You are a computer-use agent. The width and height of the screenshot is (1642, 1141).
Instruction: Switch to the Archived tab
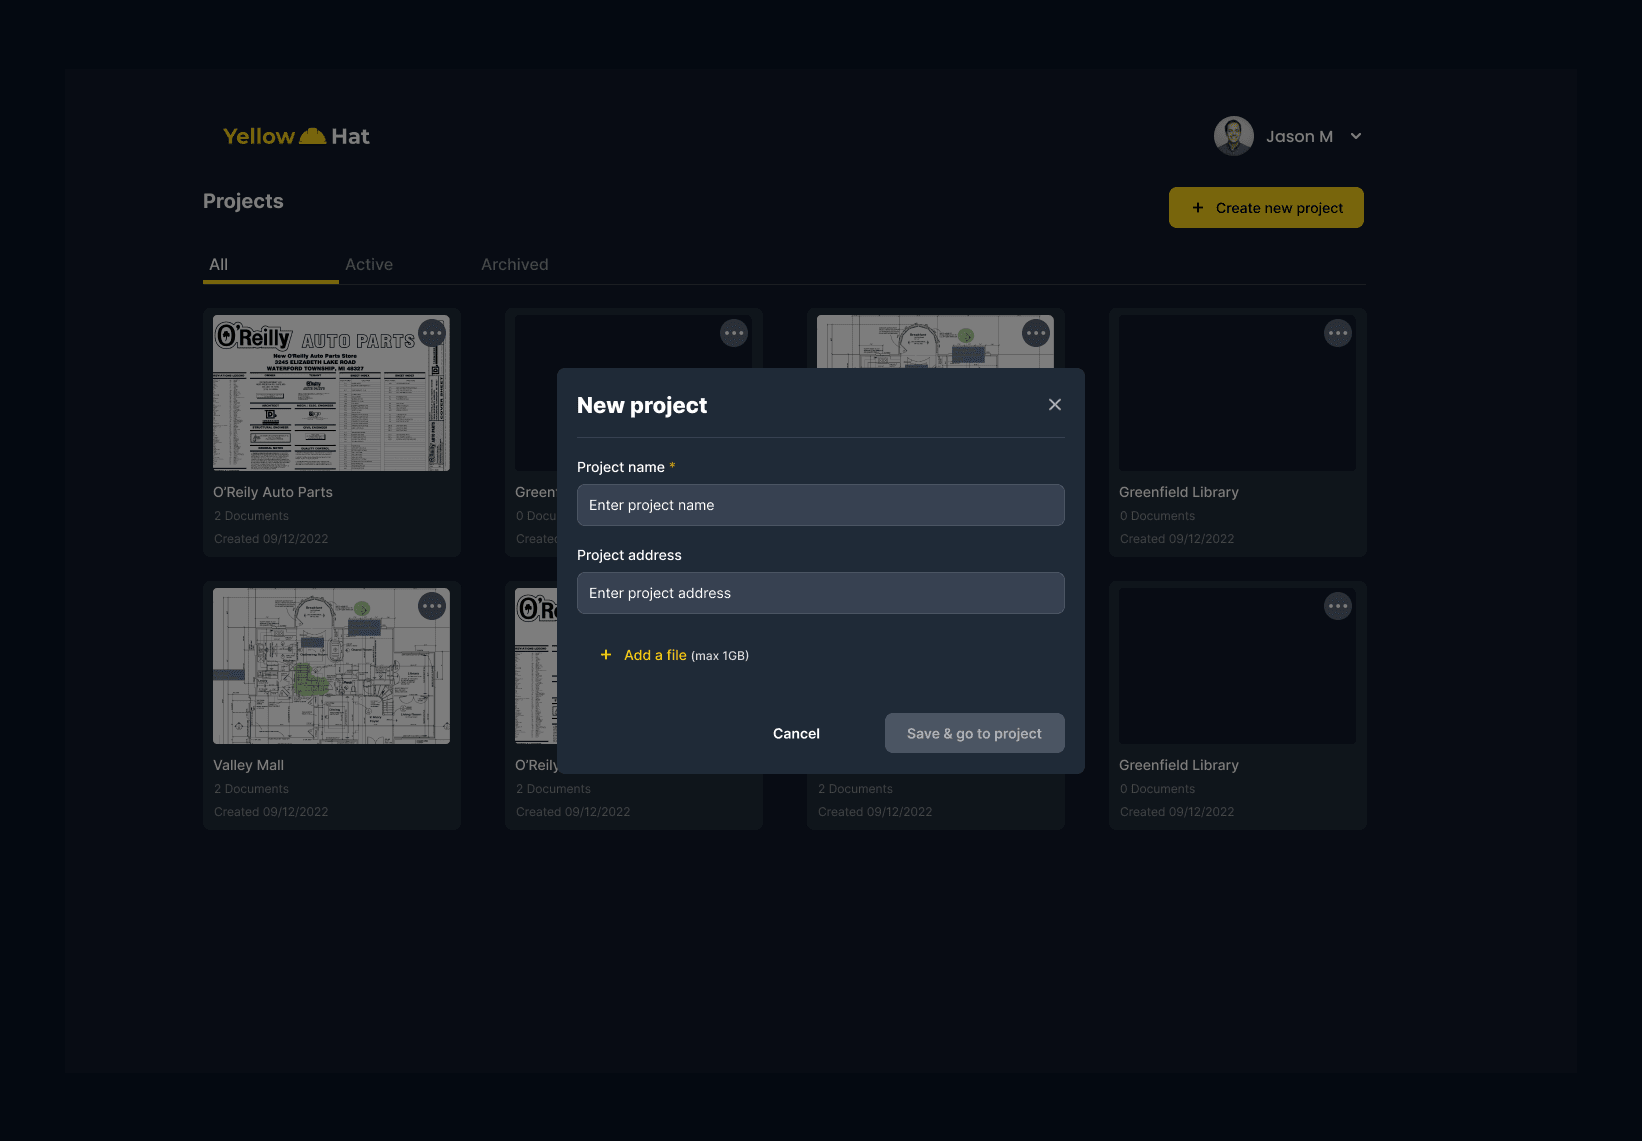514,264
